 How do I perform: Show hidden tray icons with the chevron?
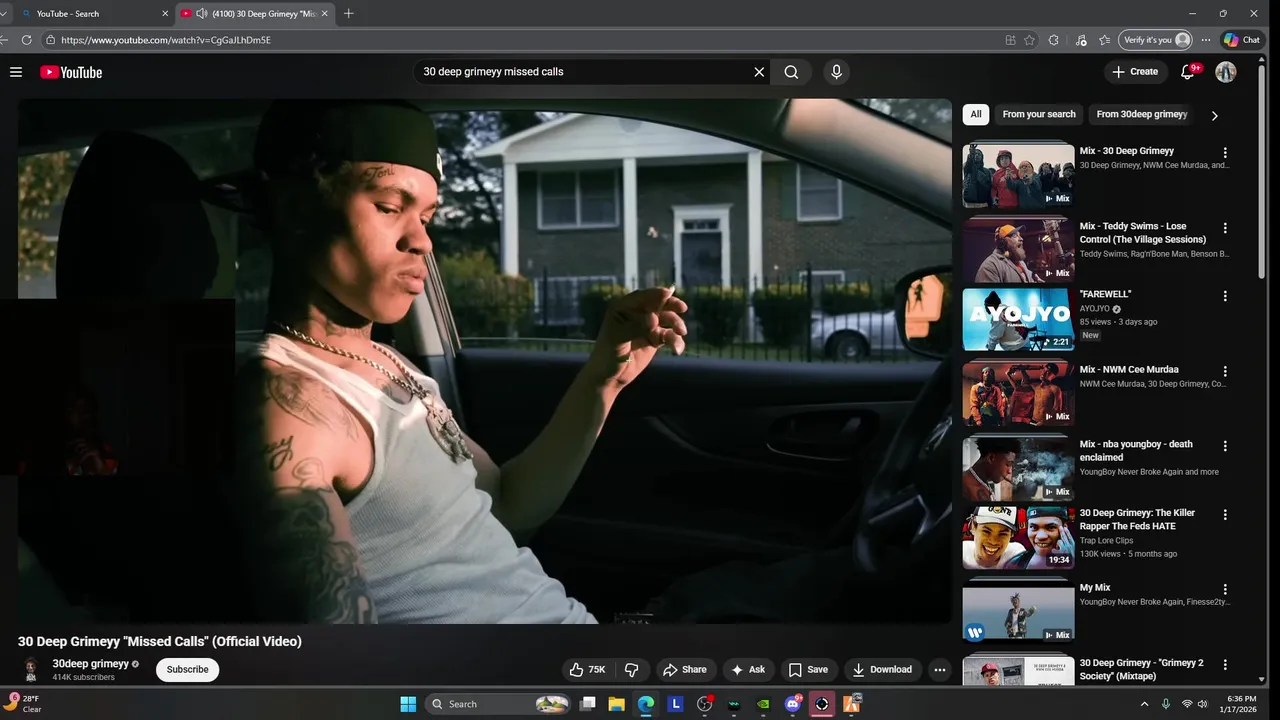[1144, 704]
